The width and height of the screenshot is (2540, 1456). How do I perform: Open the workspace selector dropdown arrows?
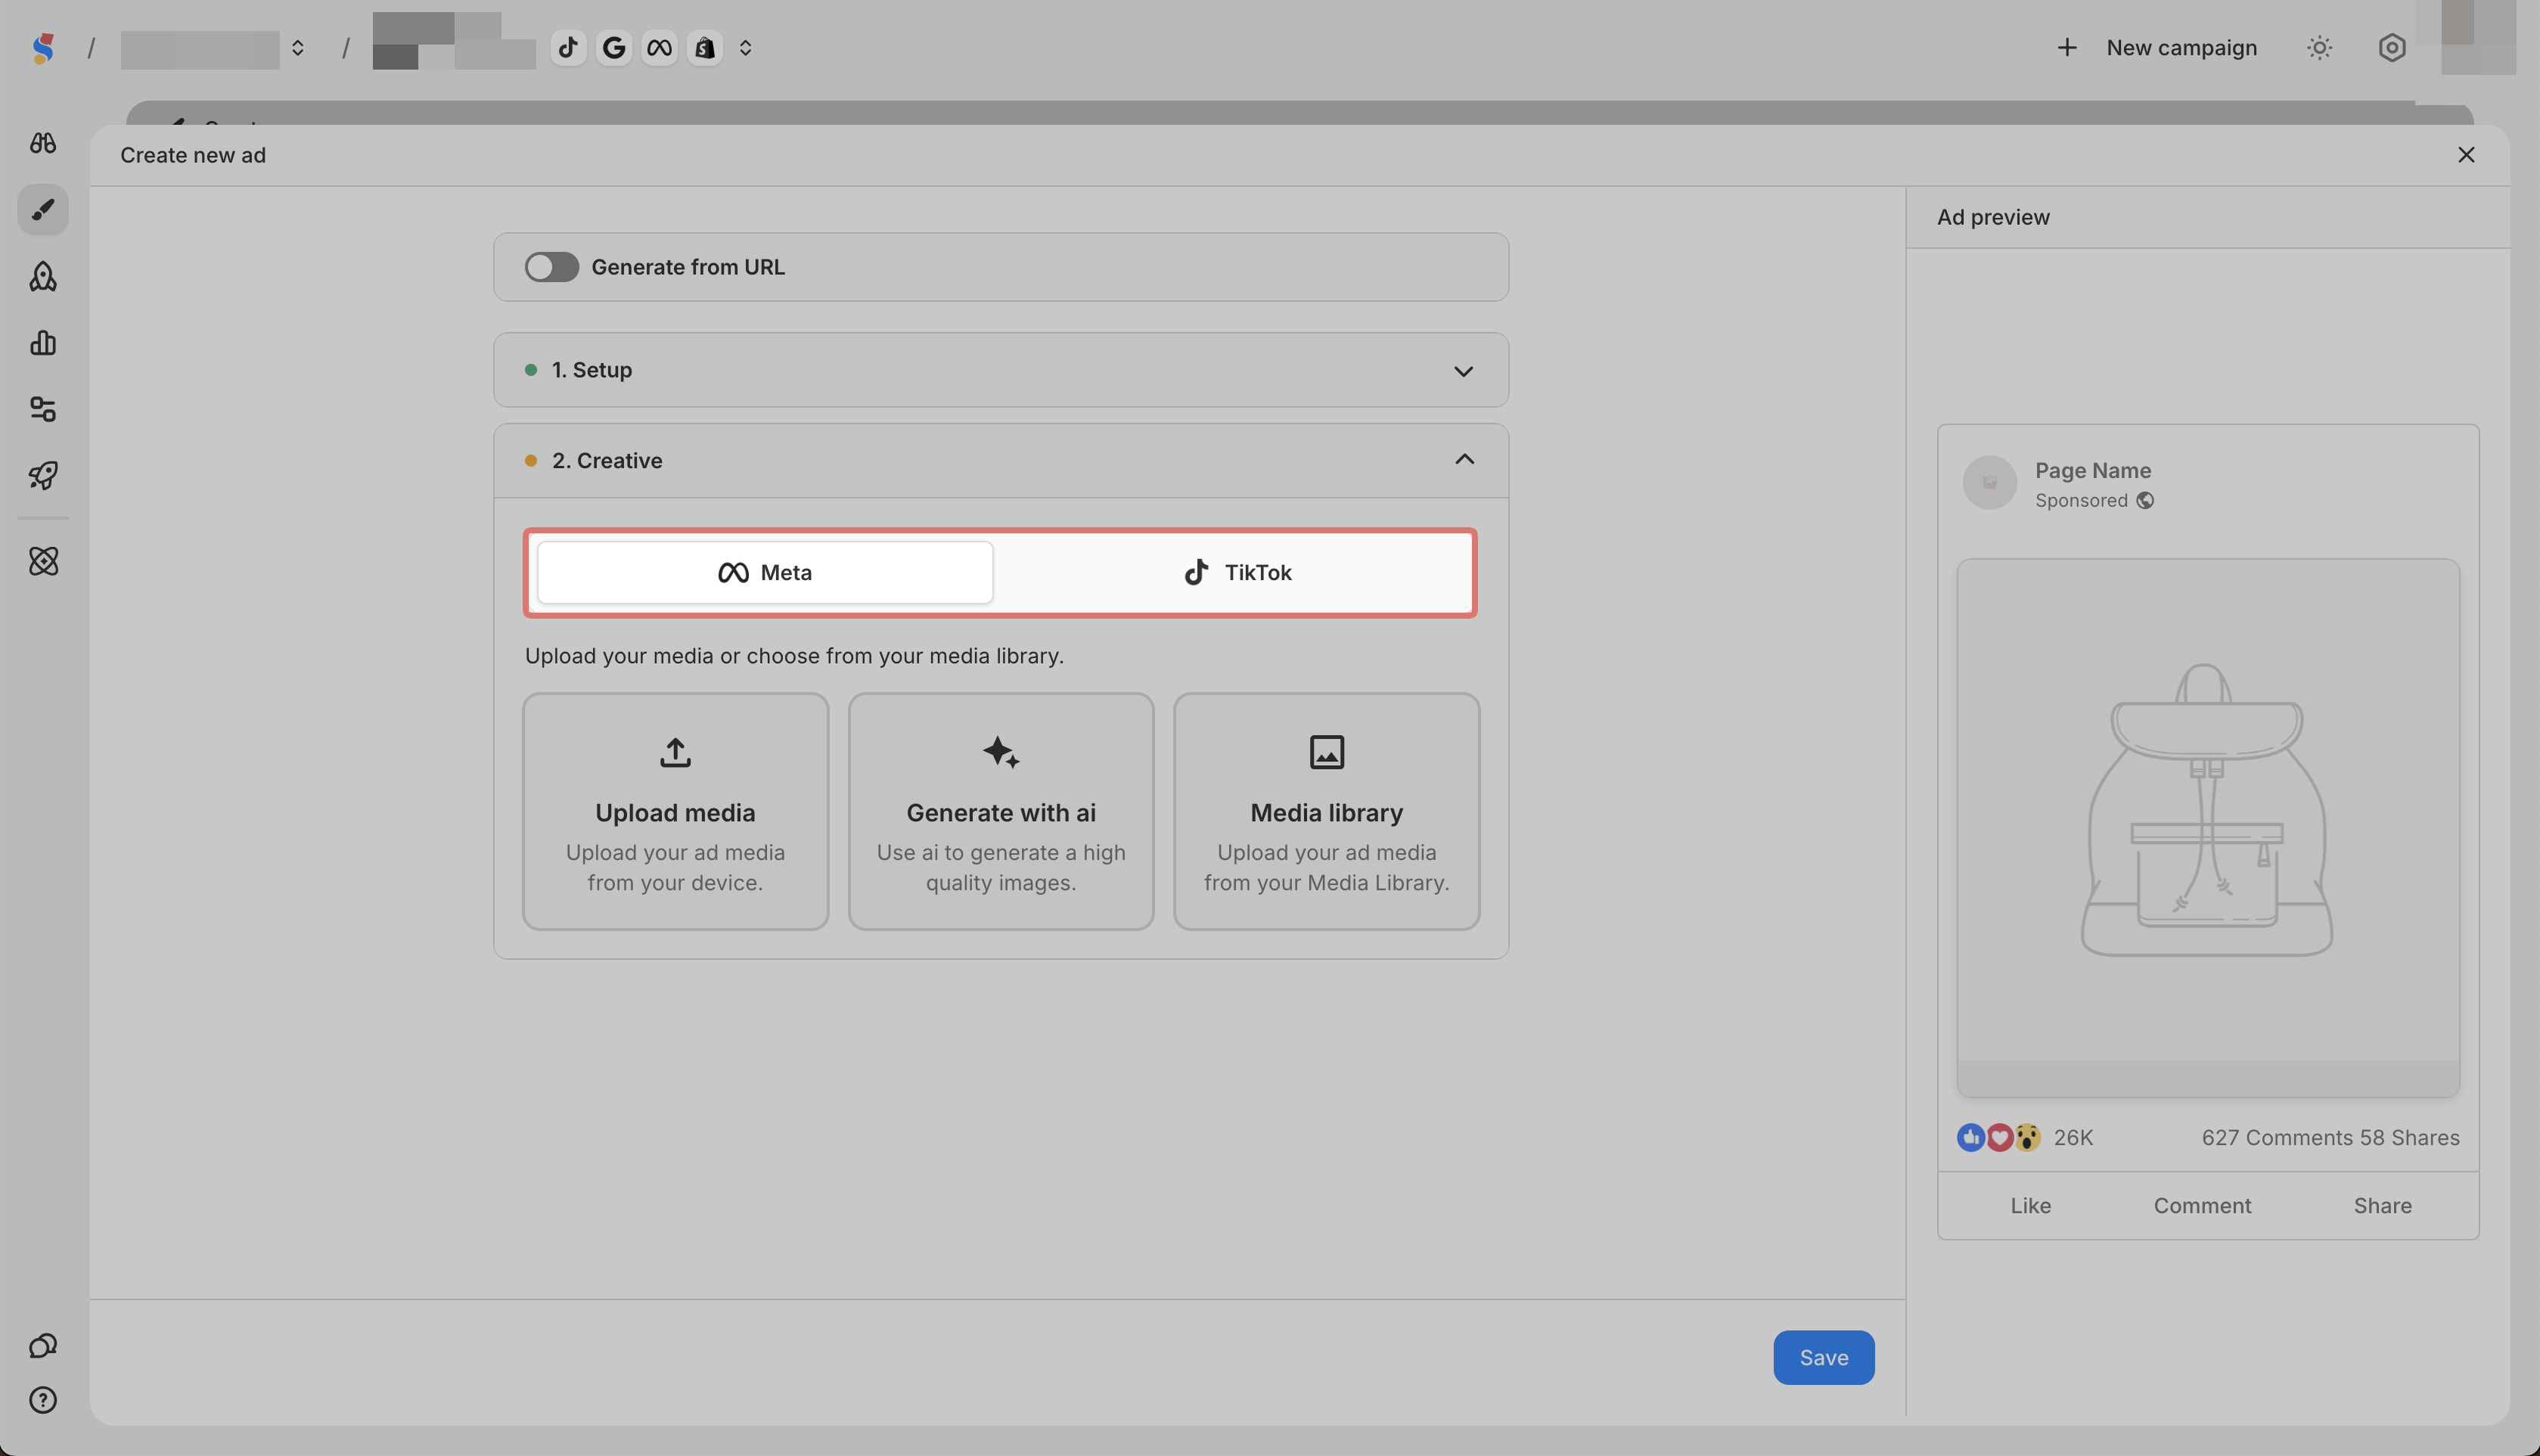click(x=297, y=48)
